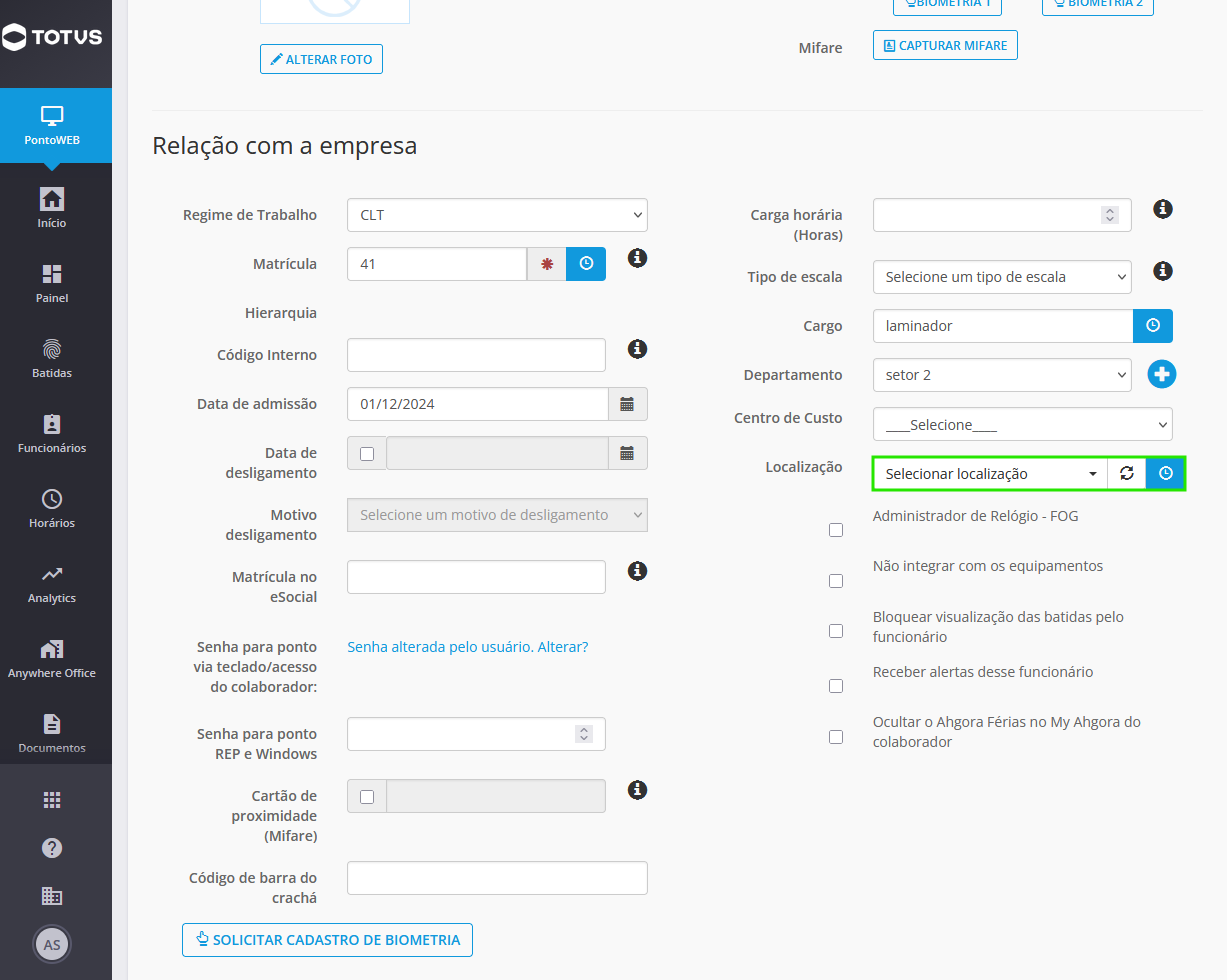
Task: Click the Senha alterada pelo usuário. Alterar? link
Action: coord(468,647)
